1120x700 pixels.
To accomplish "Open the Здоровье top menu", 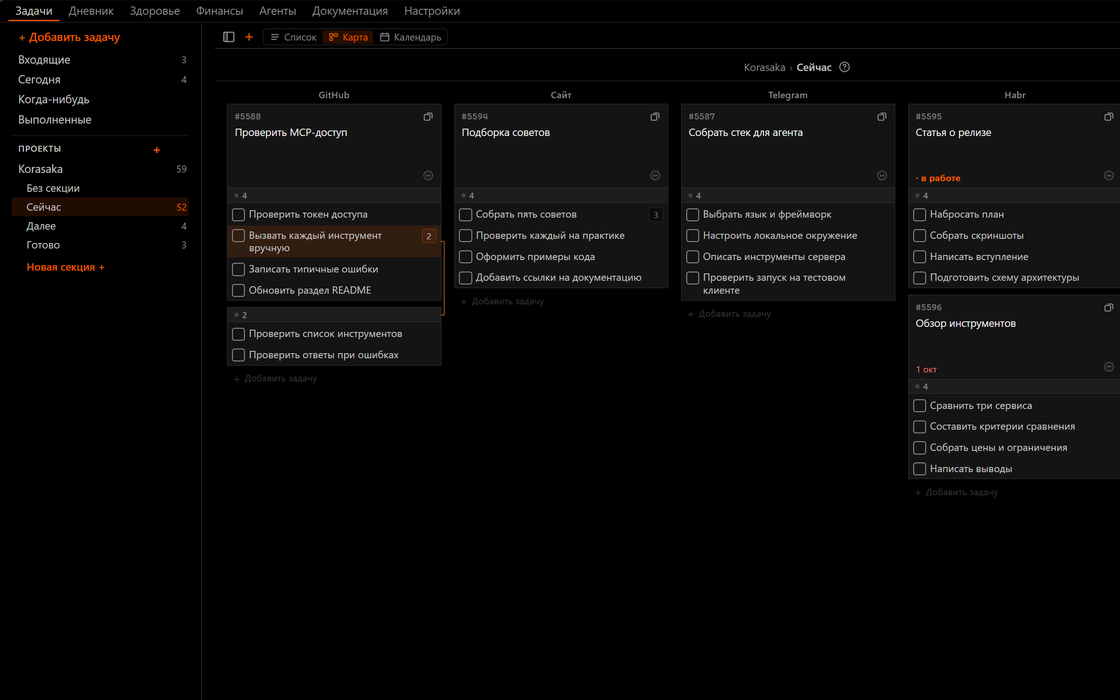I will tap(155, 11).
